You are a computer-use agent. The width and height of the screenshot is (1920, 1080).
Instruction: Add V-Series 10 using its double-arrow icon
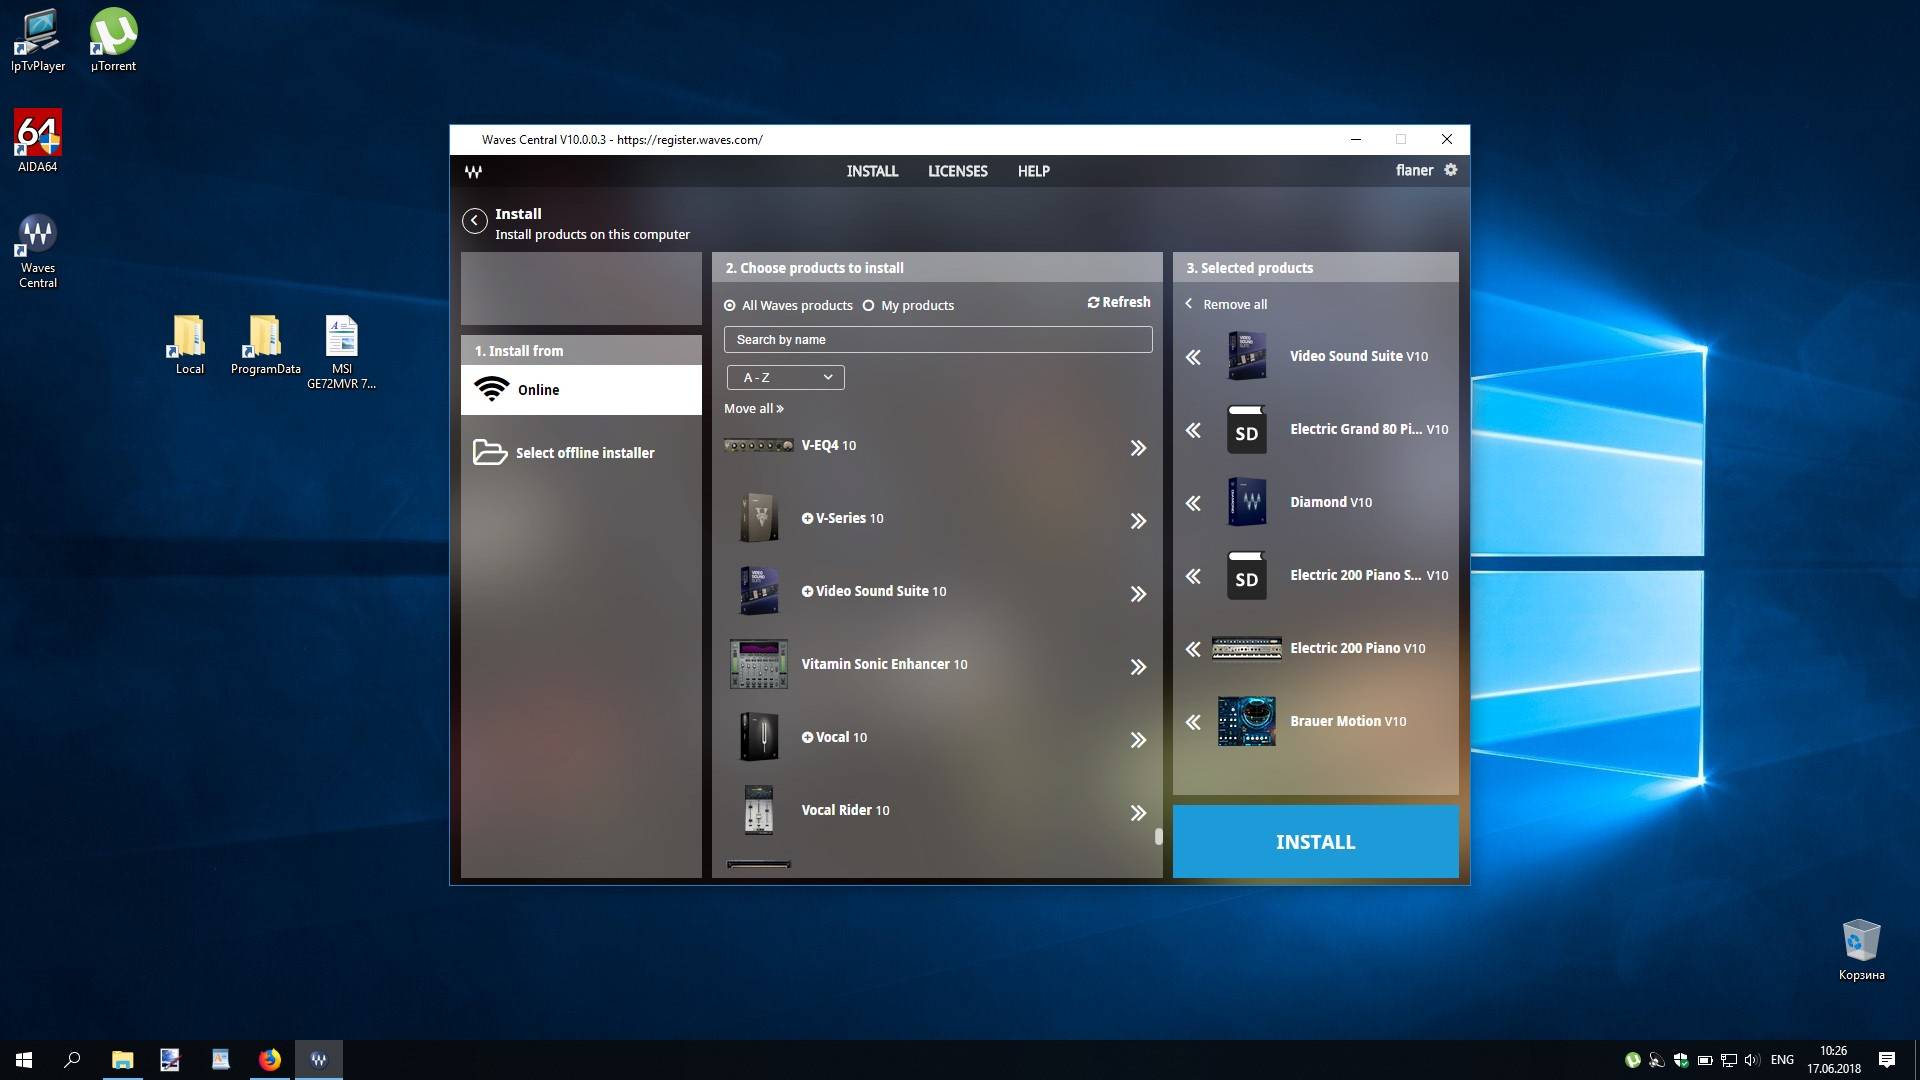pyautogui.click(x=1138, y=521)
